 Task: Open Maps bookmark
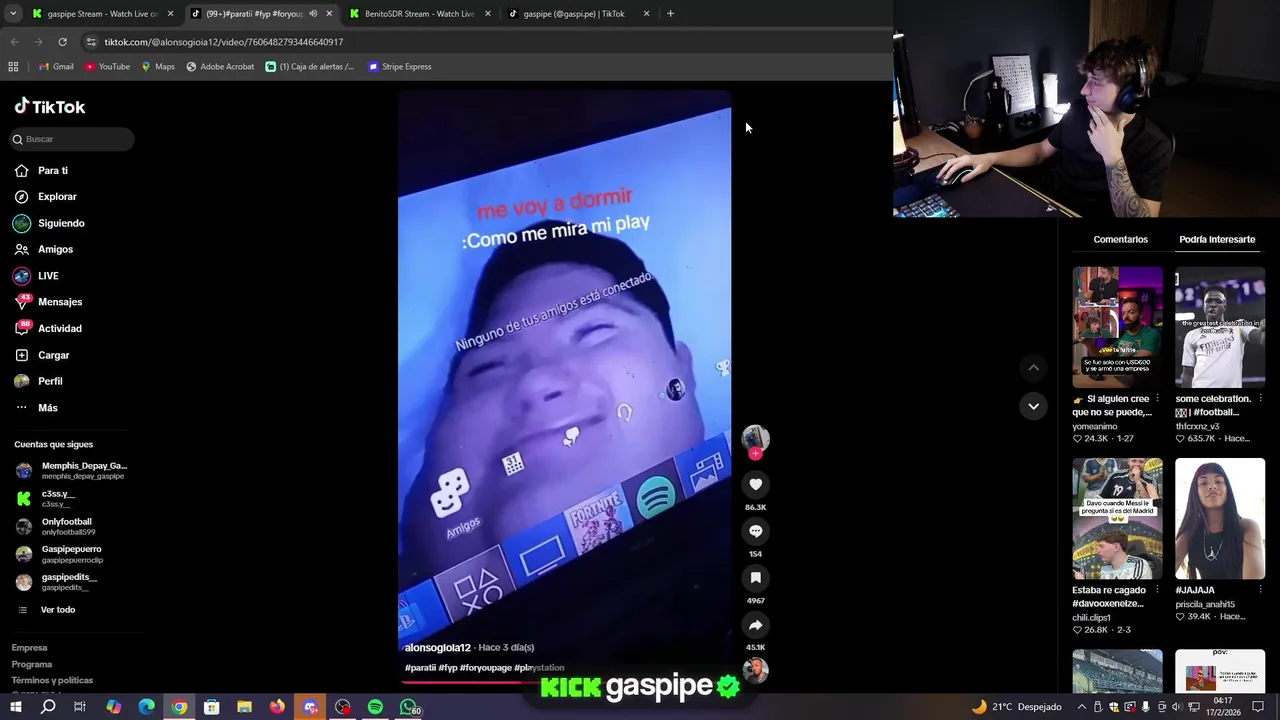[158, 67]
